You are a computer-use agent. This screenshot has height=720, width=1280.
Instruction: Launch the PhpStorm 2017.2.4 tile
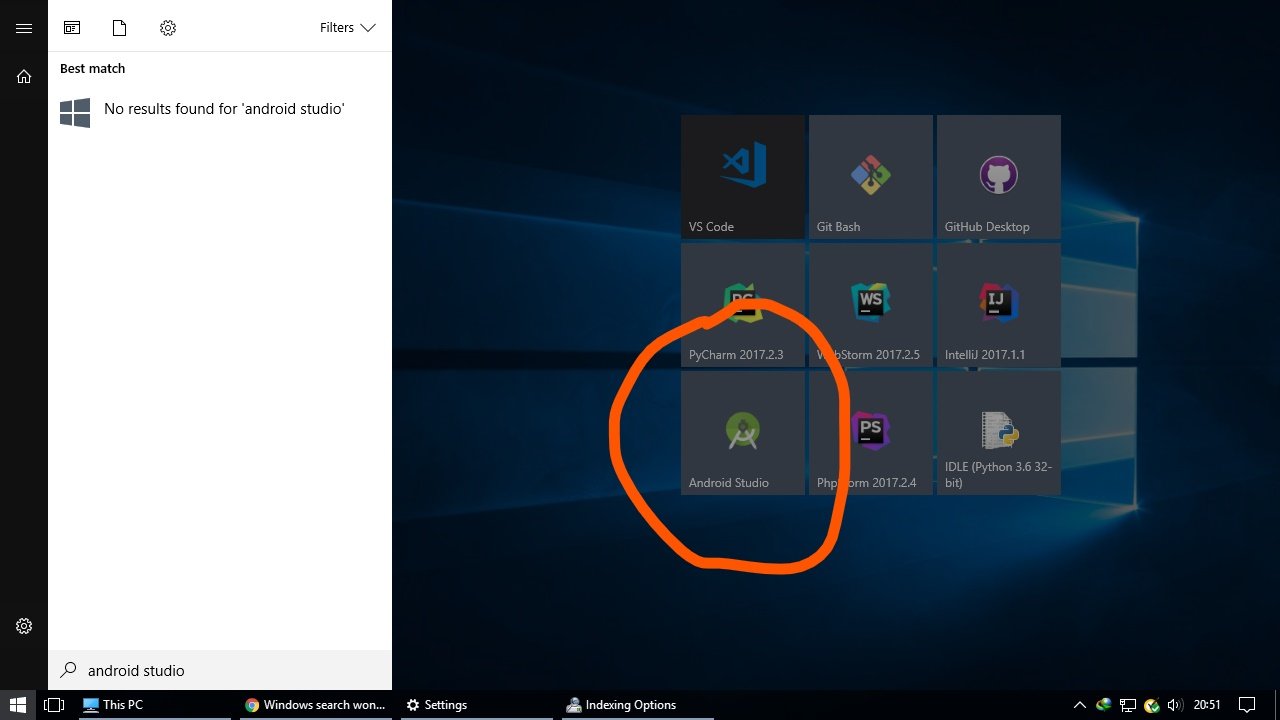click(870, 432)
